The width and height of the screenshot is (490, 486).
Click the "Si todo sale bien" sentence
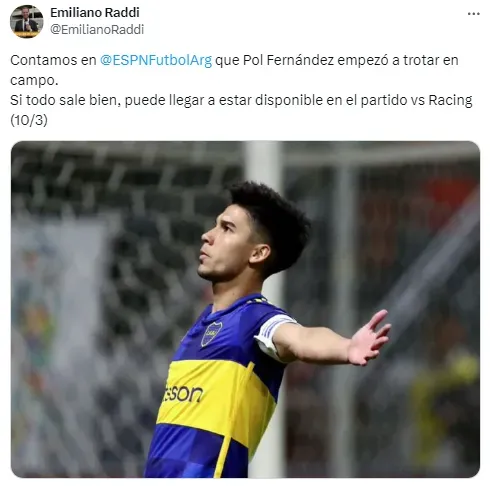(x=65, y=100)
